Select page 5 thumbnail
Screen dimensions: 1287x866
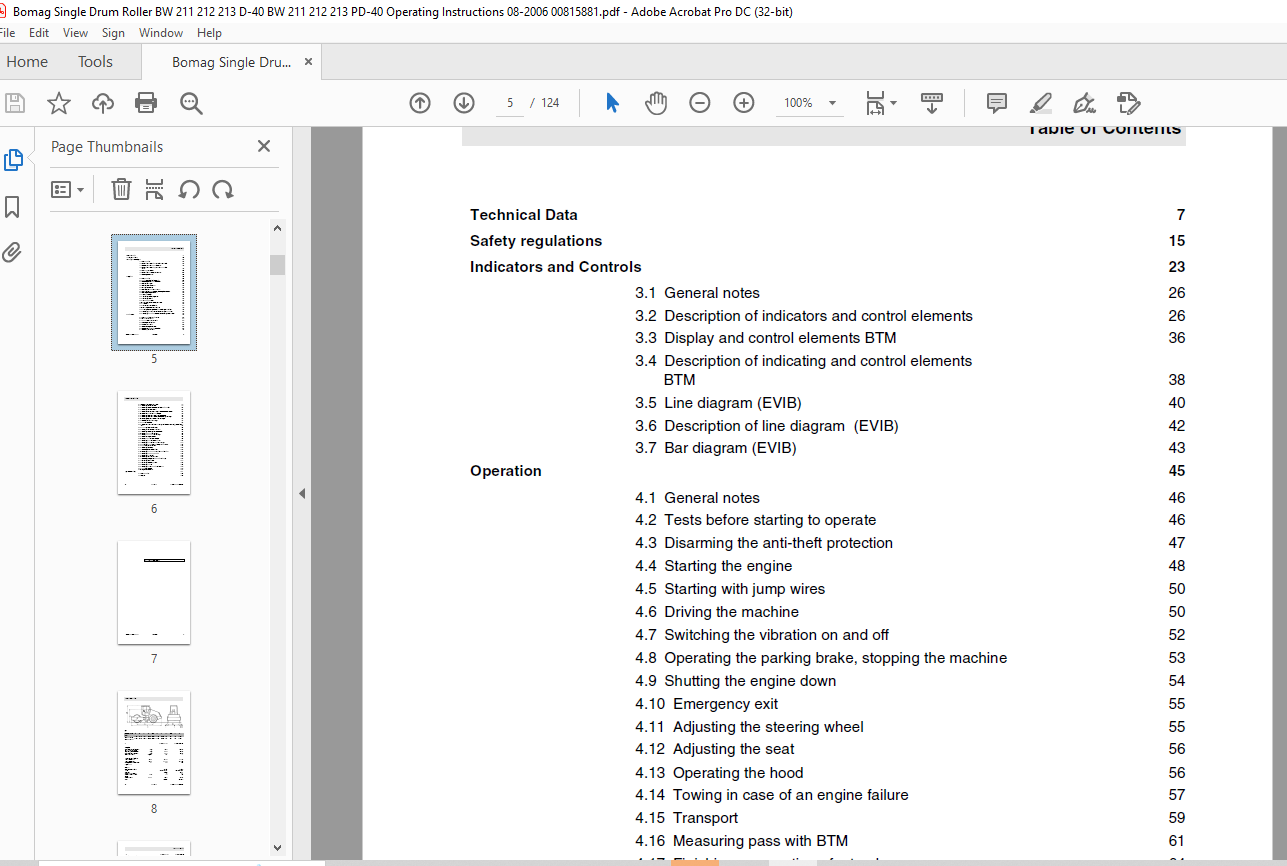click(x=154, y=292)
